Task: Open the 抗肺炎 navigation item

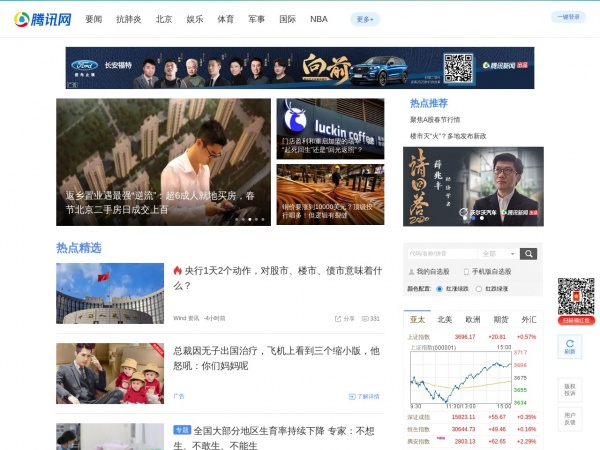Action: [x=129, y=19]
